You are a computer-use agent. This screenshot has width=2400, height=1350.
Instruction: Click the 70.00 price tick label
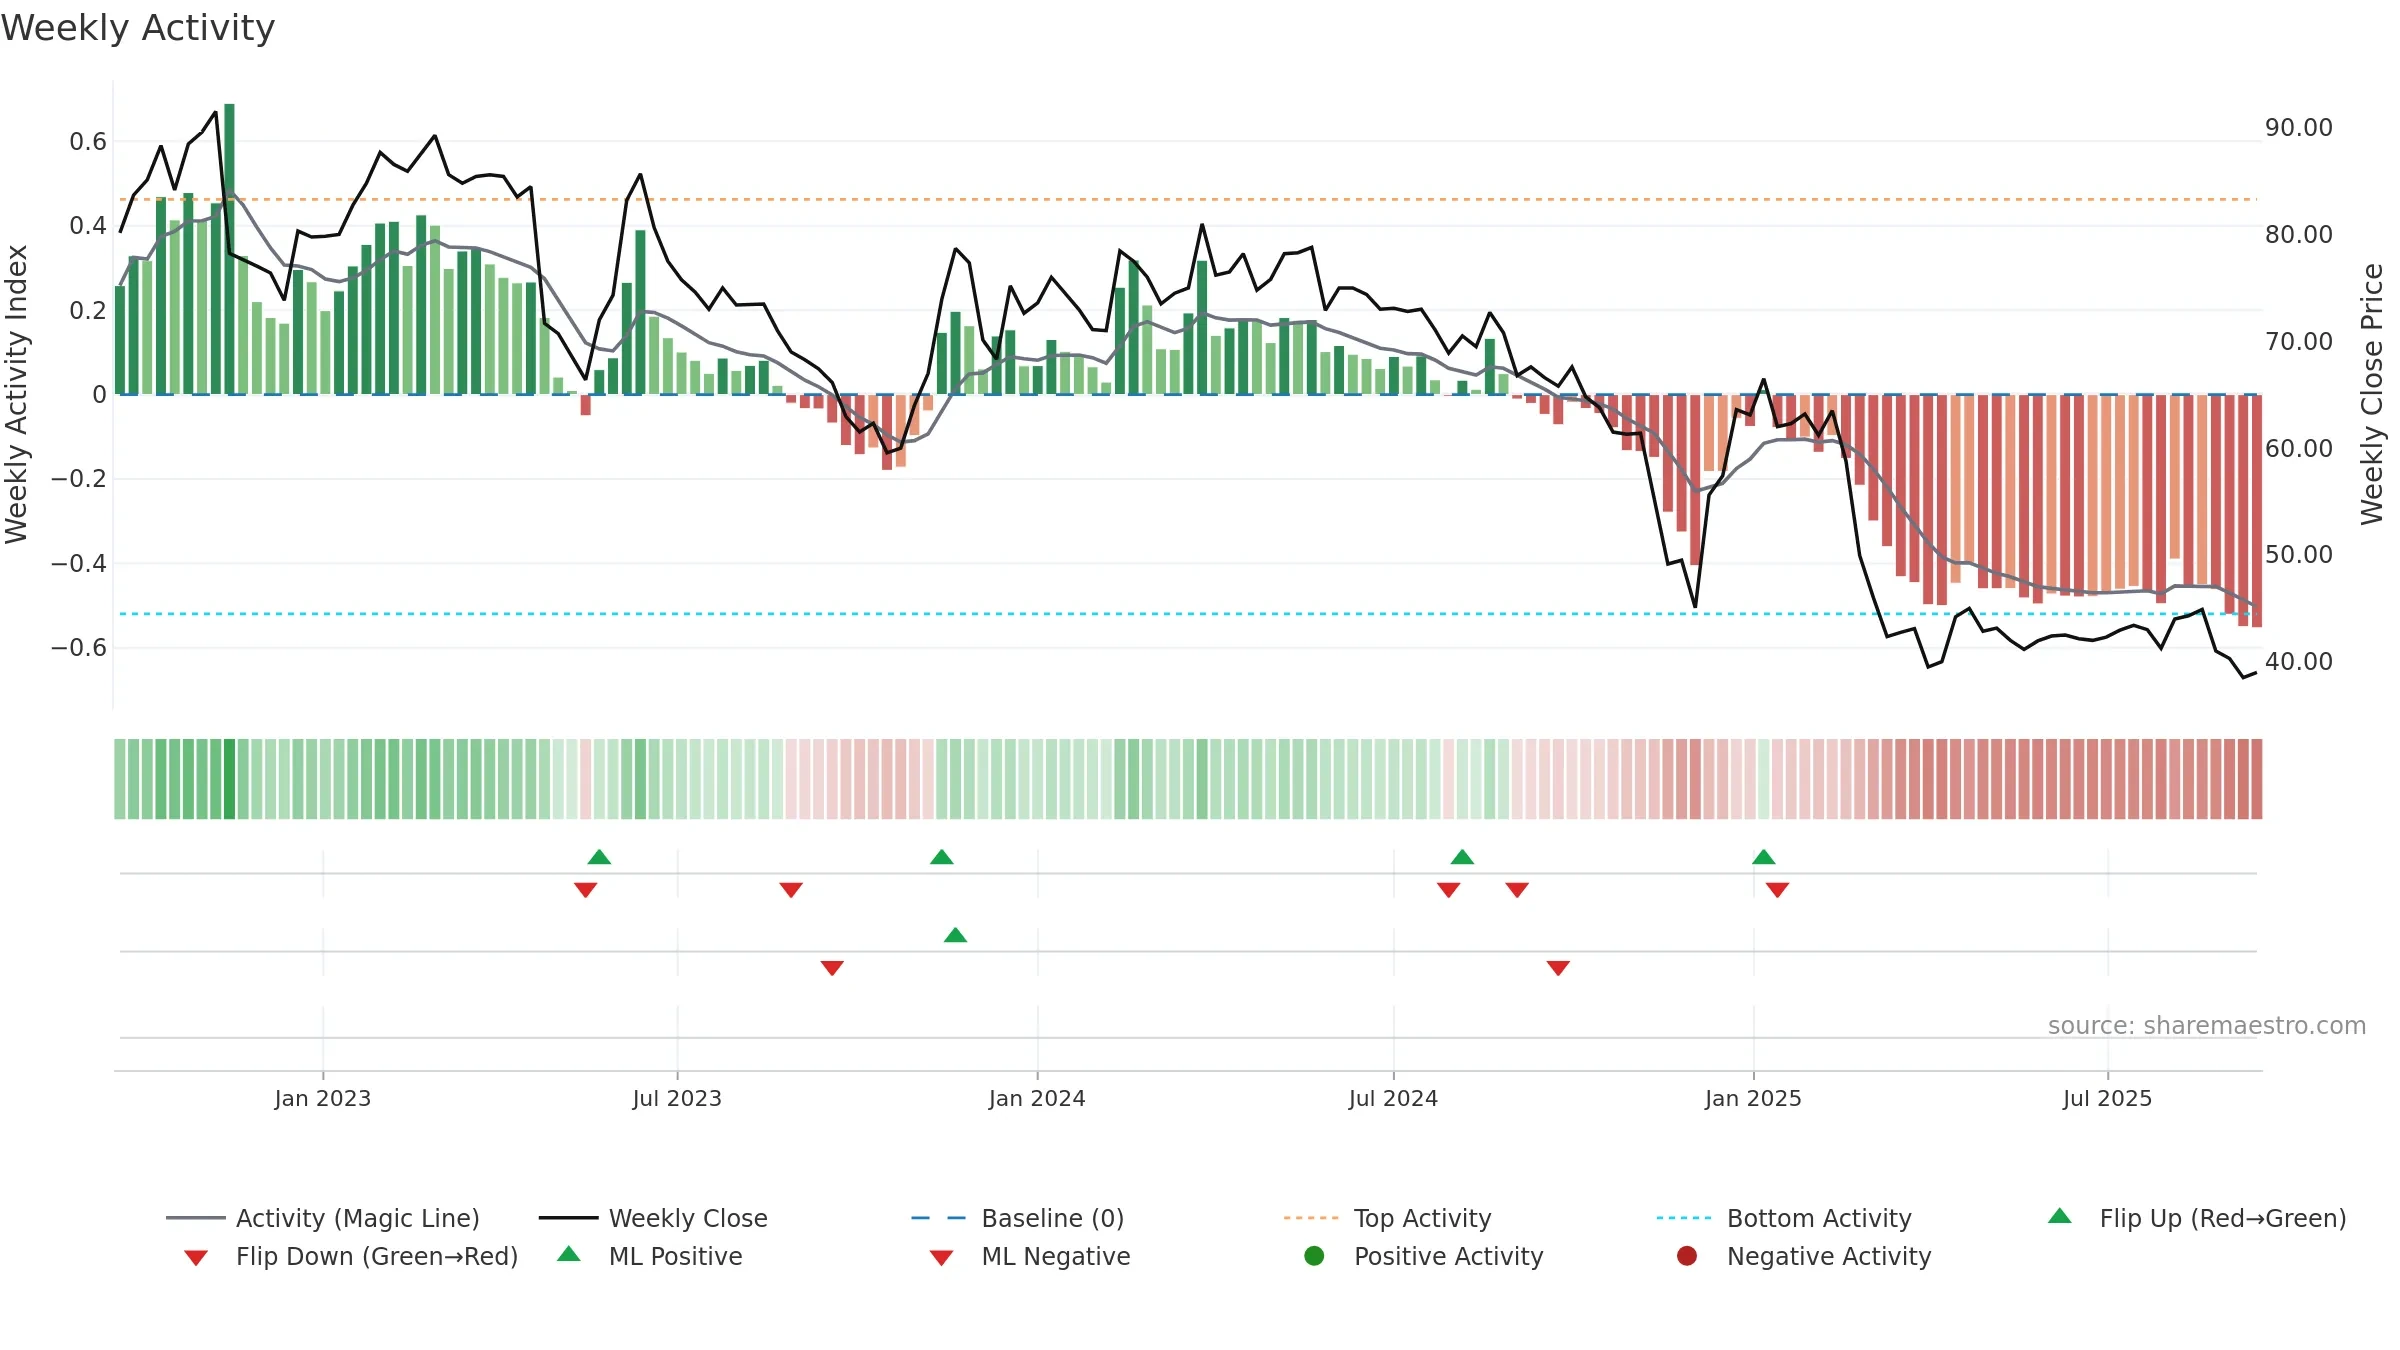(x=2299, y=342)
